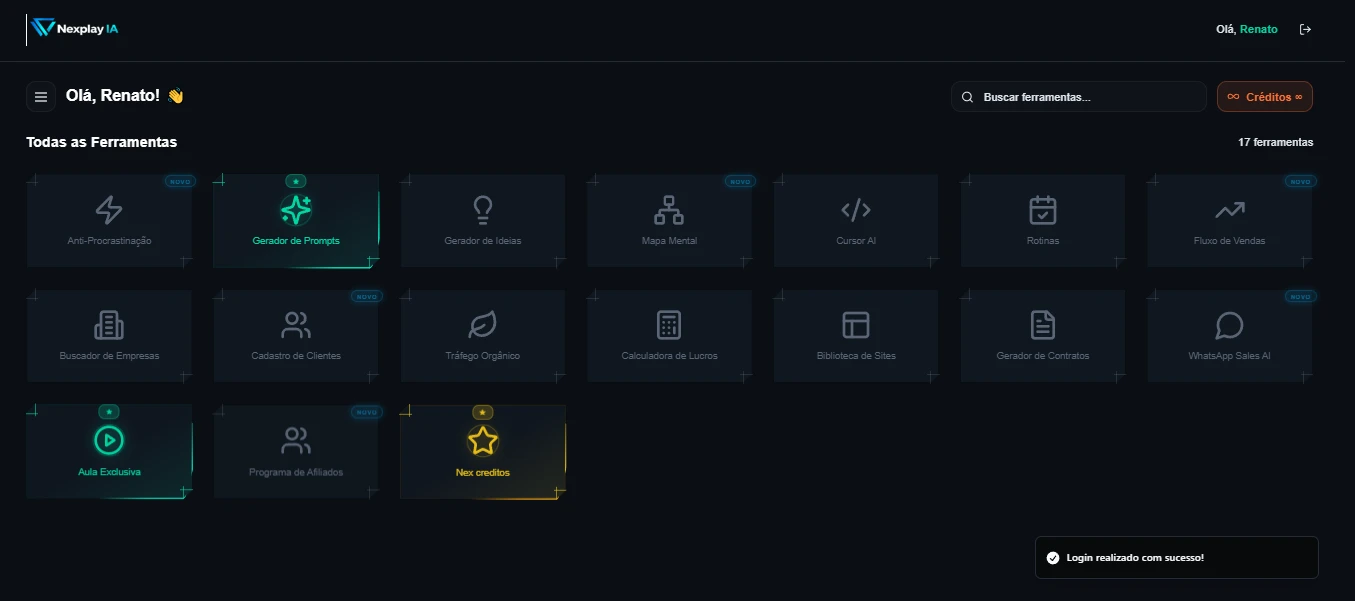1355x601 pixels.
Task: Open the Rotinas calendar tool
Action: click(1043, 210)
